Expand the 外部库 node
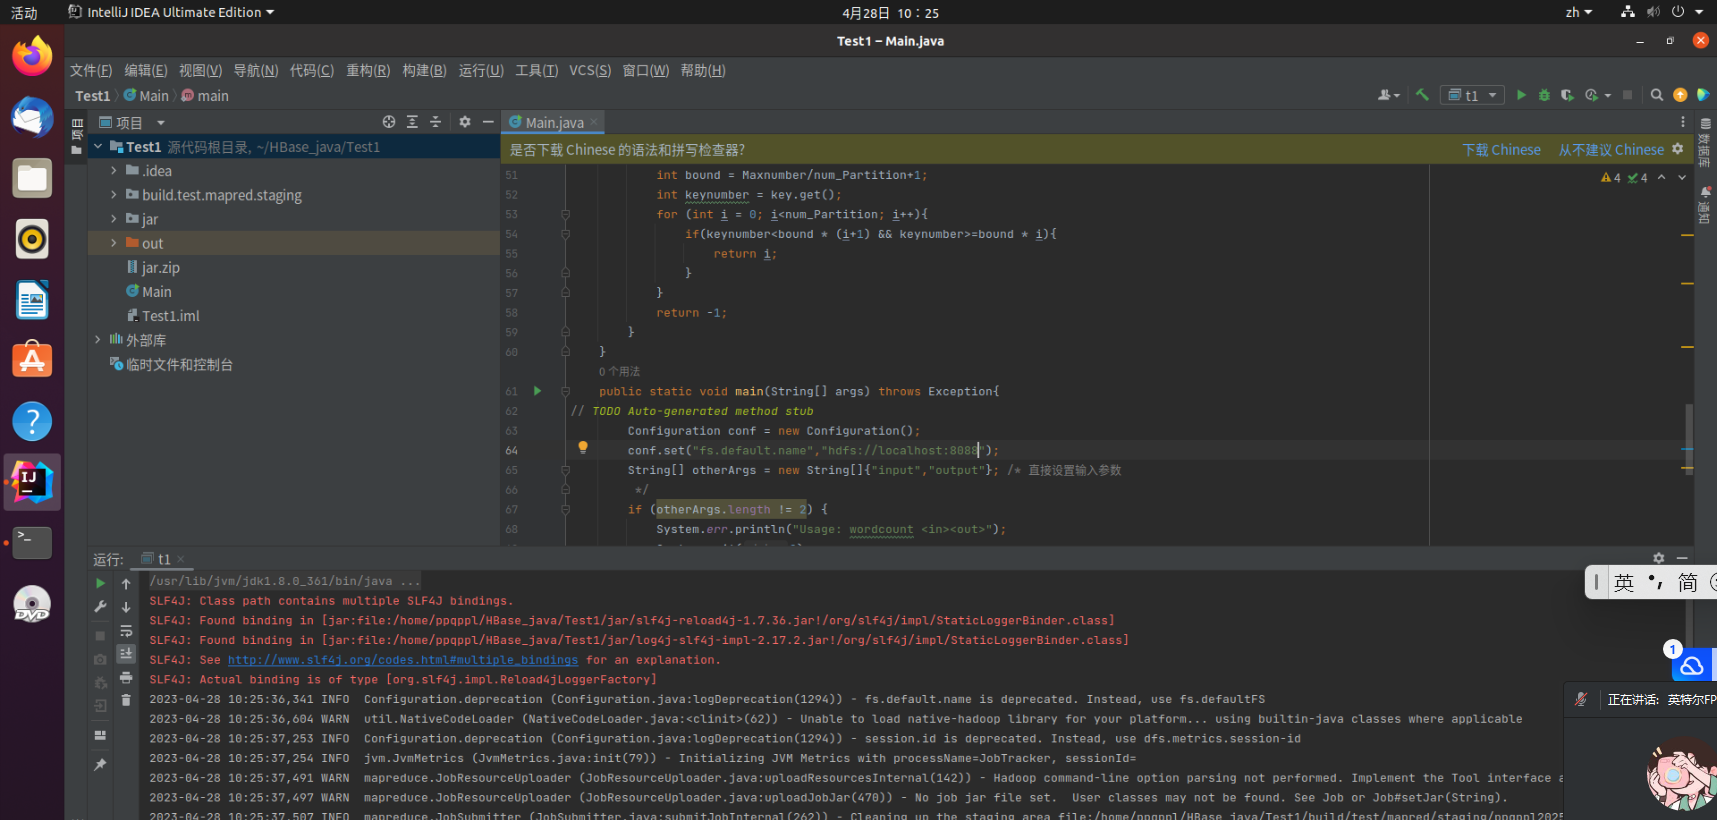The image size is (1717, 820). 98,340
